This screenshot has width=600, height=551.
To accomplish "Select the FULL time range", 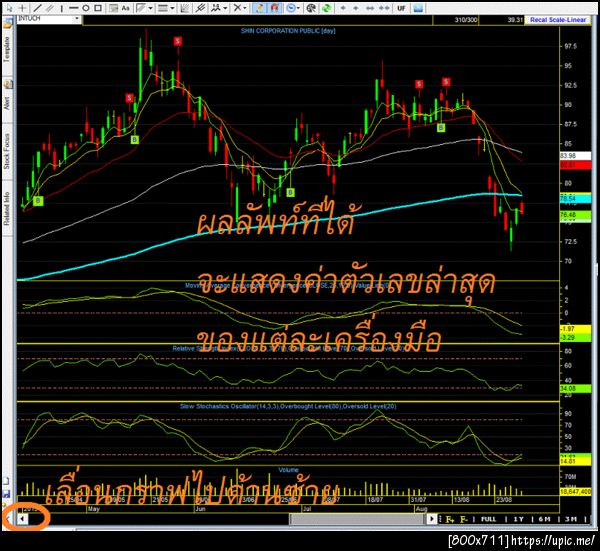I will 488,519.
